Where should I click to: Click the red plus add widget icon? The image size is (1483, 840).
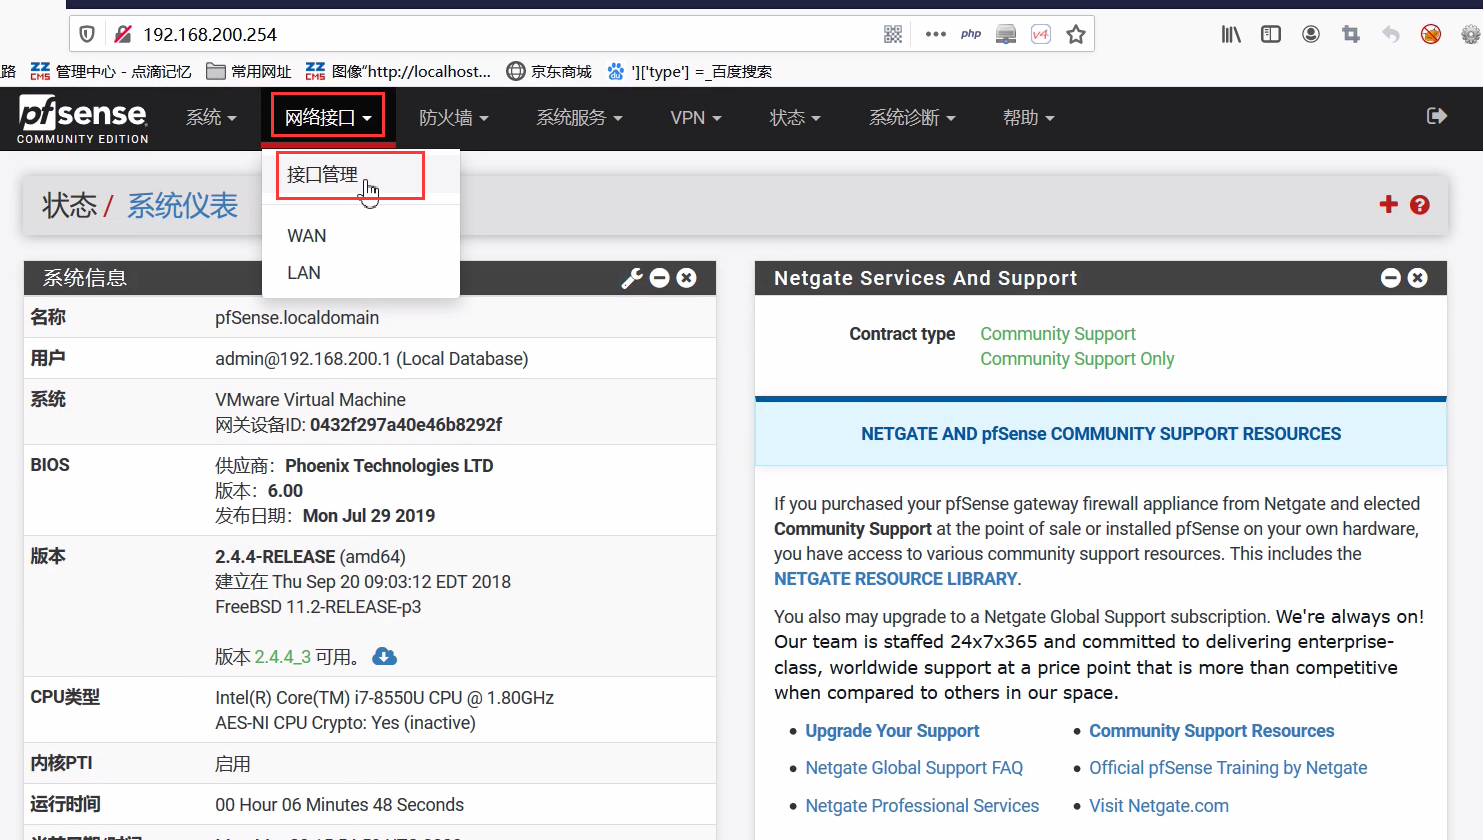(1388, 204)
